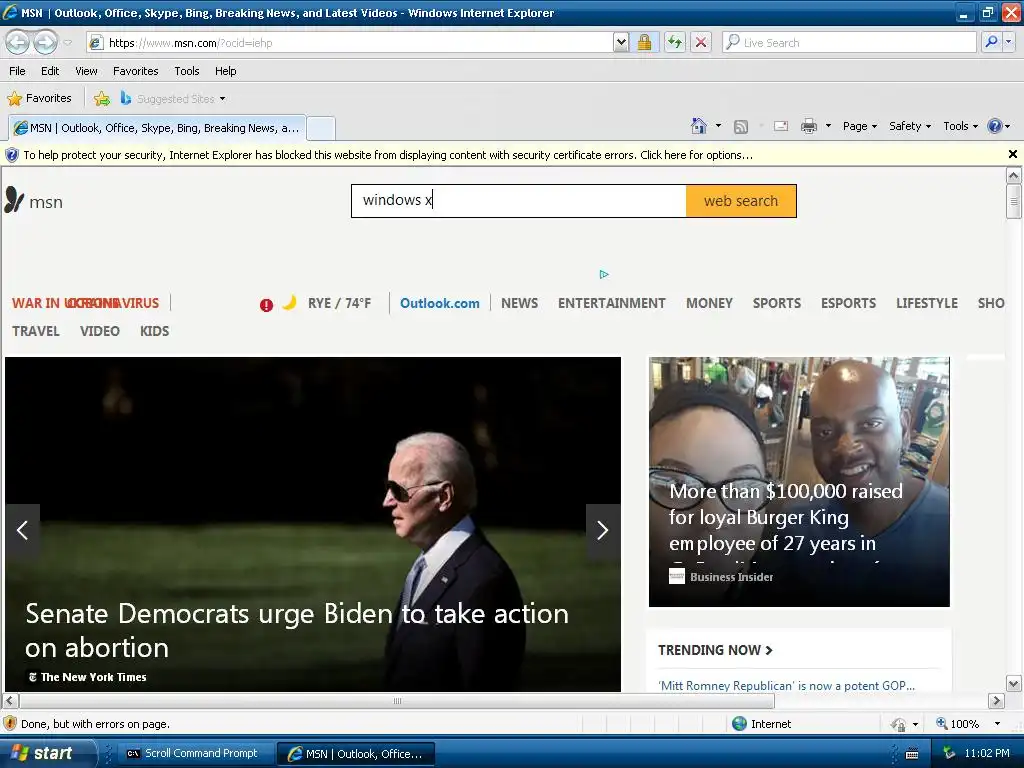The width and height of the screenshot is (1024, 768).
Task: Click the Windows start button
Action: 44,753
